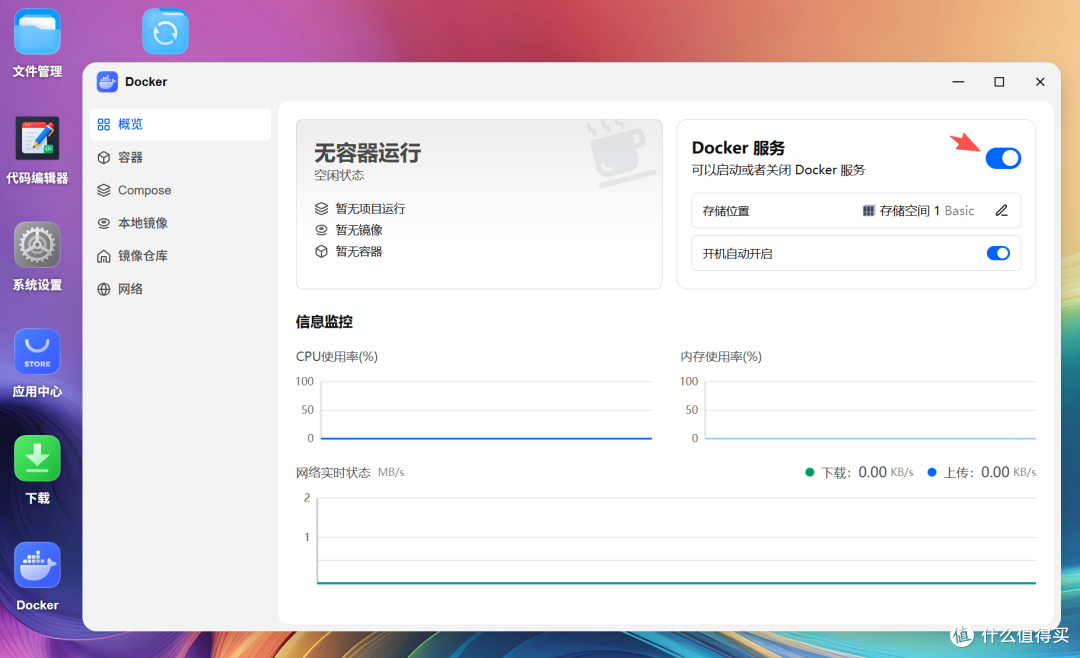Click the 暂无项目运行 text
This screenshot has width=1080, height=658.
(x=370, y=208)
